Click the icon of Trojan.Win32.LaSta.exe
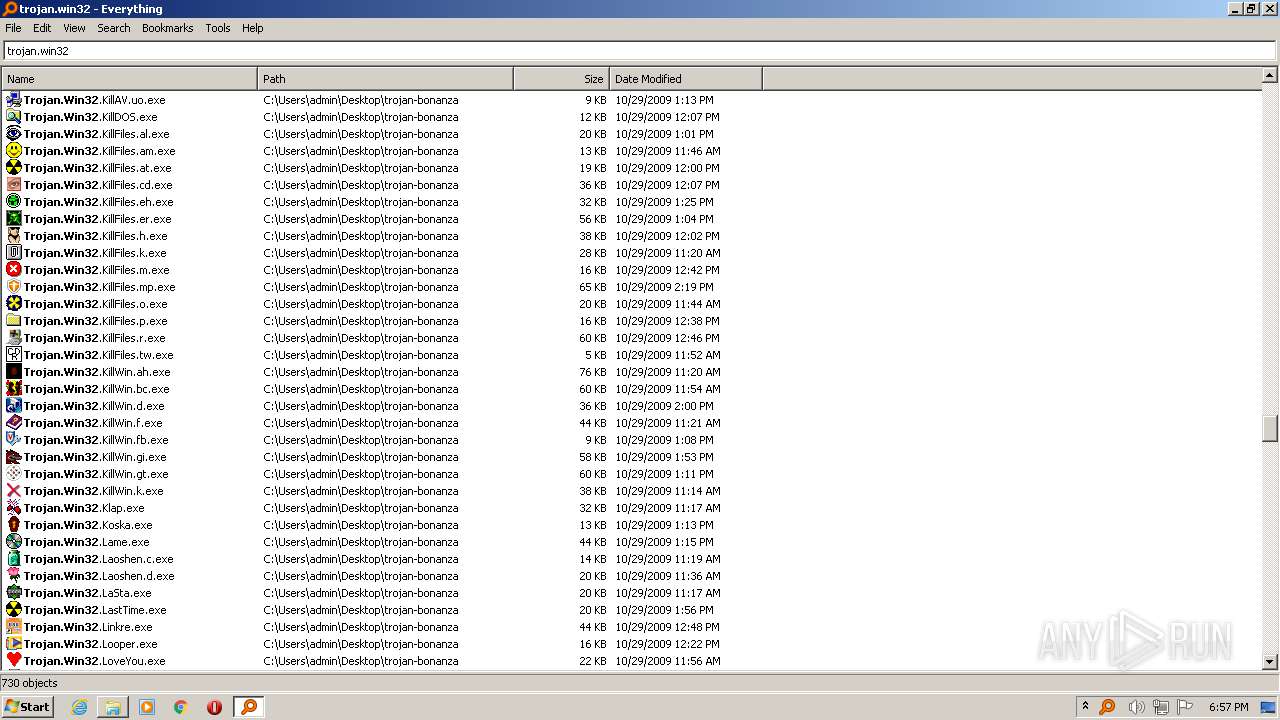Image resolution: width=1280 pixels, height=720 pixels. coord(14,593)
